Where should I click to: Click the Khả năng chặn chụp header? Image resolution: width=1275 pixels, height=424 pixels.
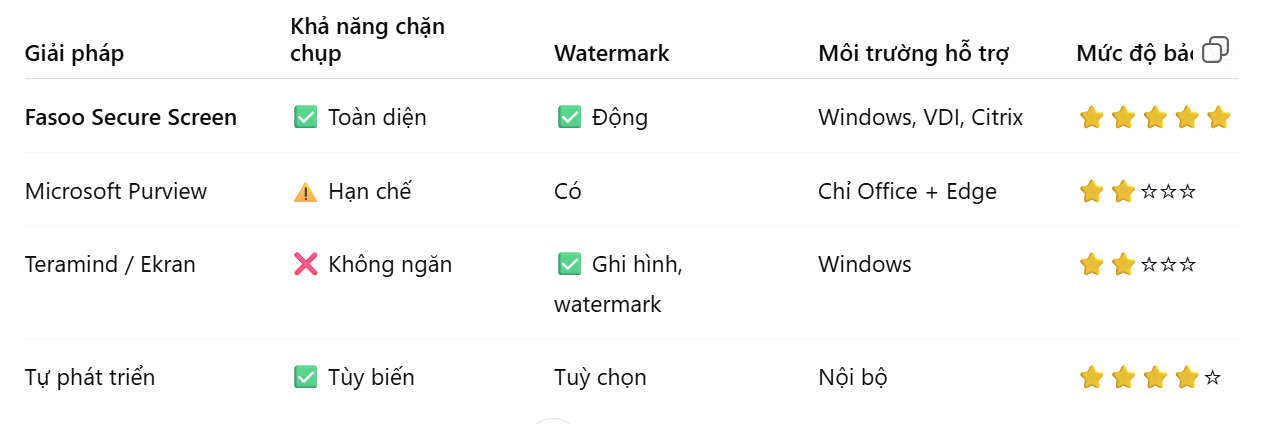[367, 40]
